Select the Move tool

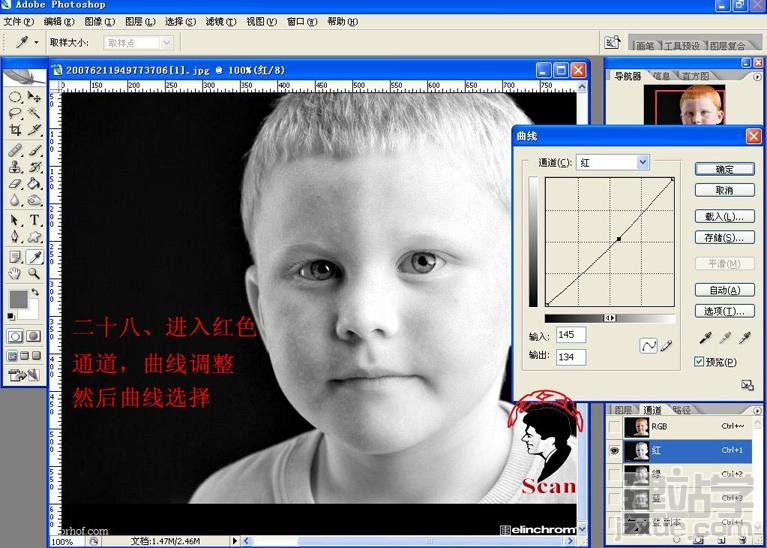point(34,97)
